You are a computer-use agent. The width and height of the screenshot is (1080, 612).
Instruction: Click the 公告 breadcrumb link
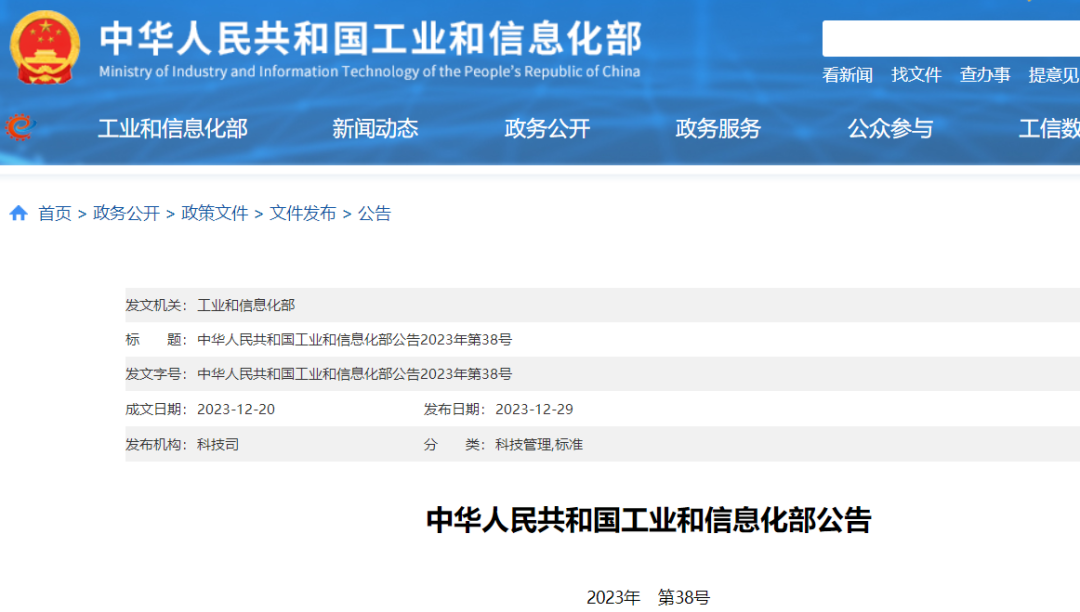pos(374,213)
